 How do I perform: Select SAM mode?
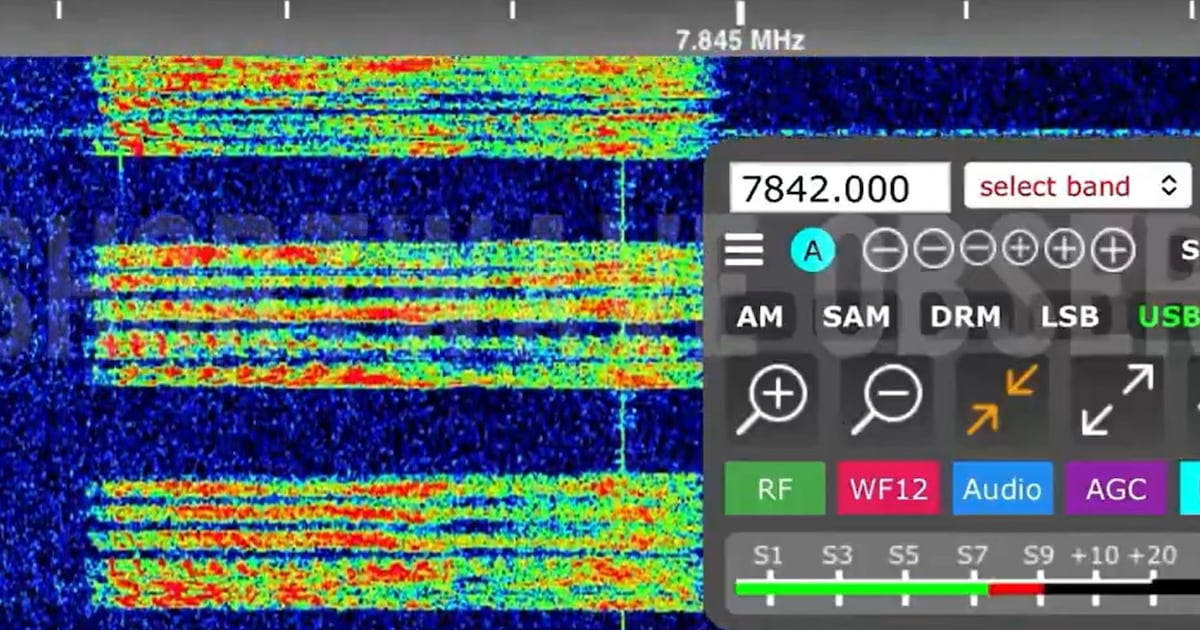[857, 317]
